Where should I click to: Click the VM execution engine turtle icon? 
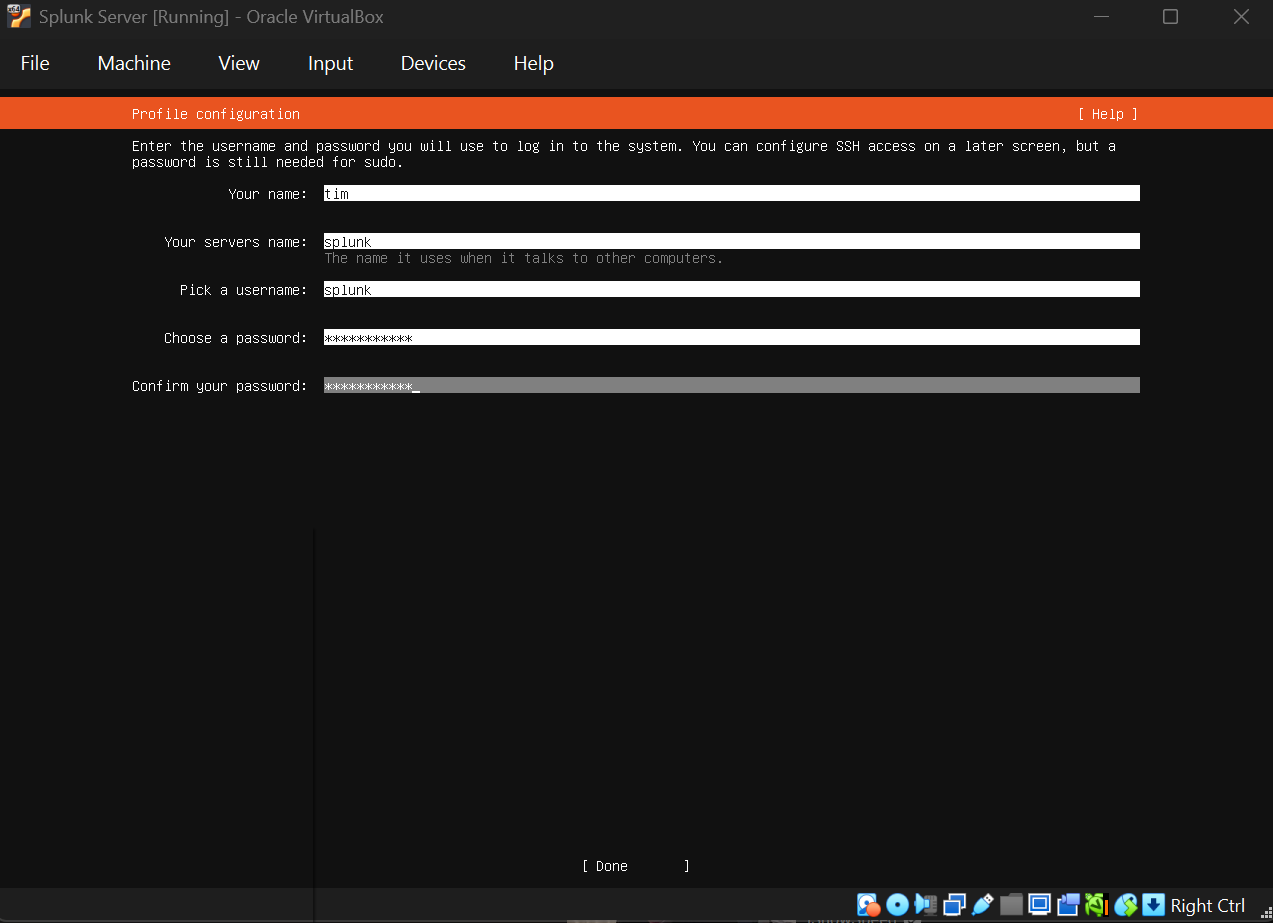click(1096, 905)
